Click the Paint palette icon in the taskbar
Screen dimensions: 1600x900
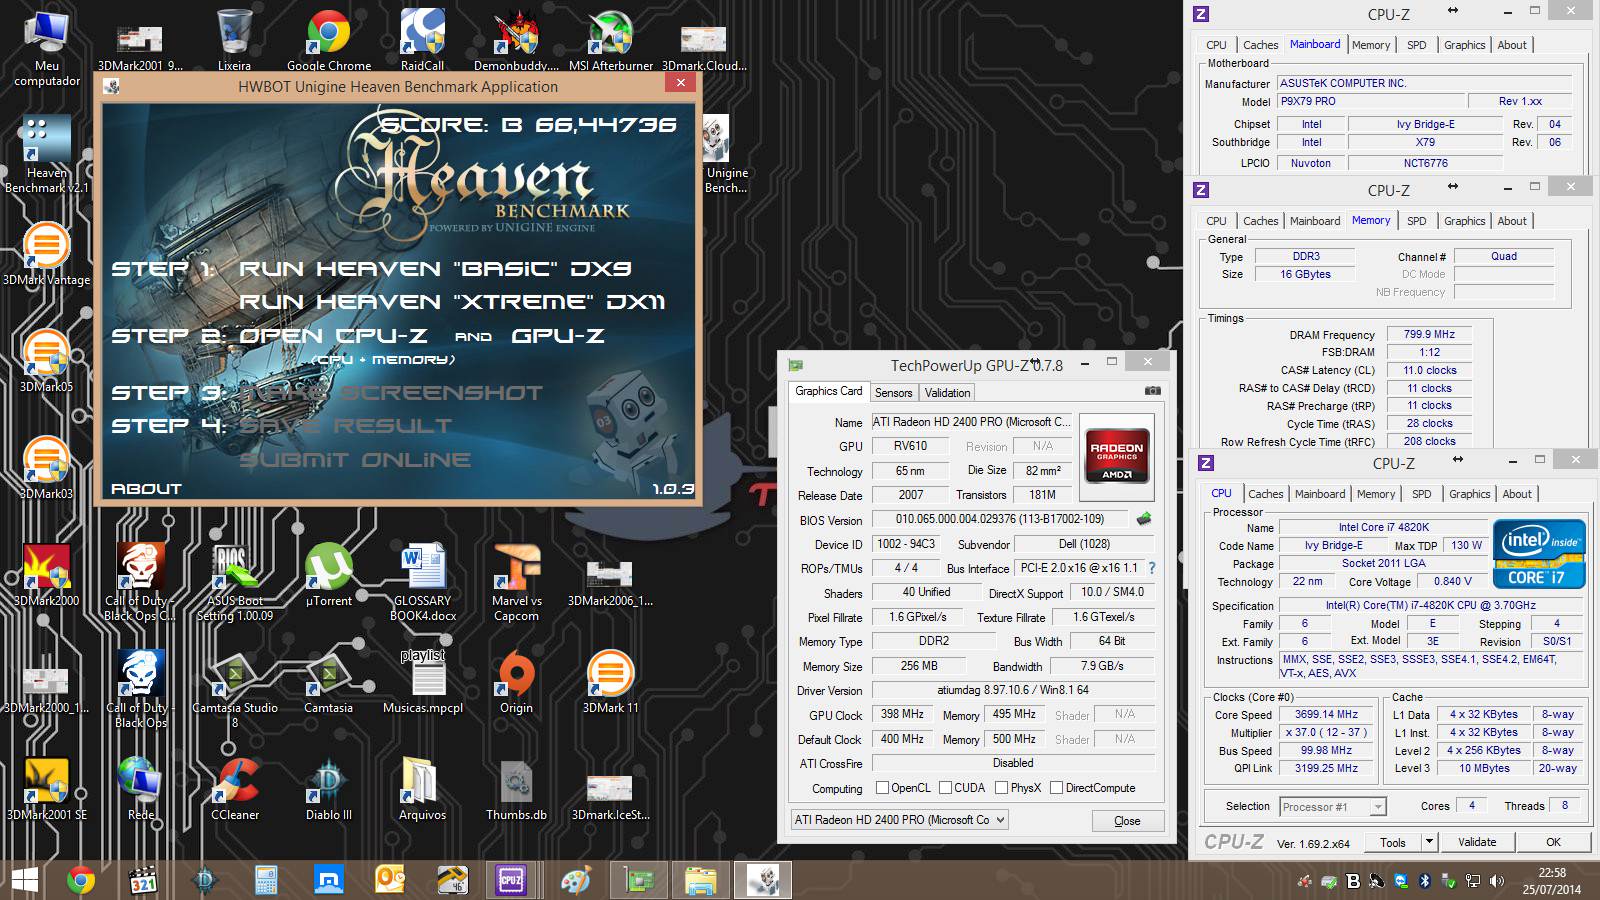(575, 880)
